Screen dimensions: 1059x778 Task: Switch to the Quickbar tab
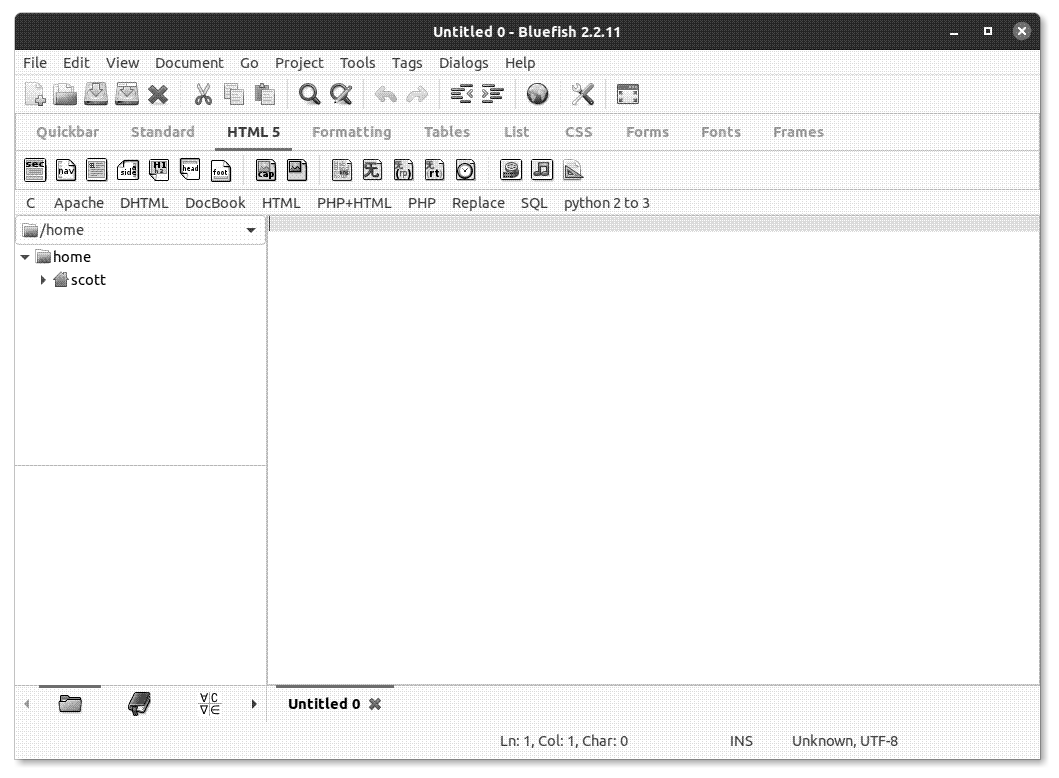[x=68, y=132]
